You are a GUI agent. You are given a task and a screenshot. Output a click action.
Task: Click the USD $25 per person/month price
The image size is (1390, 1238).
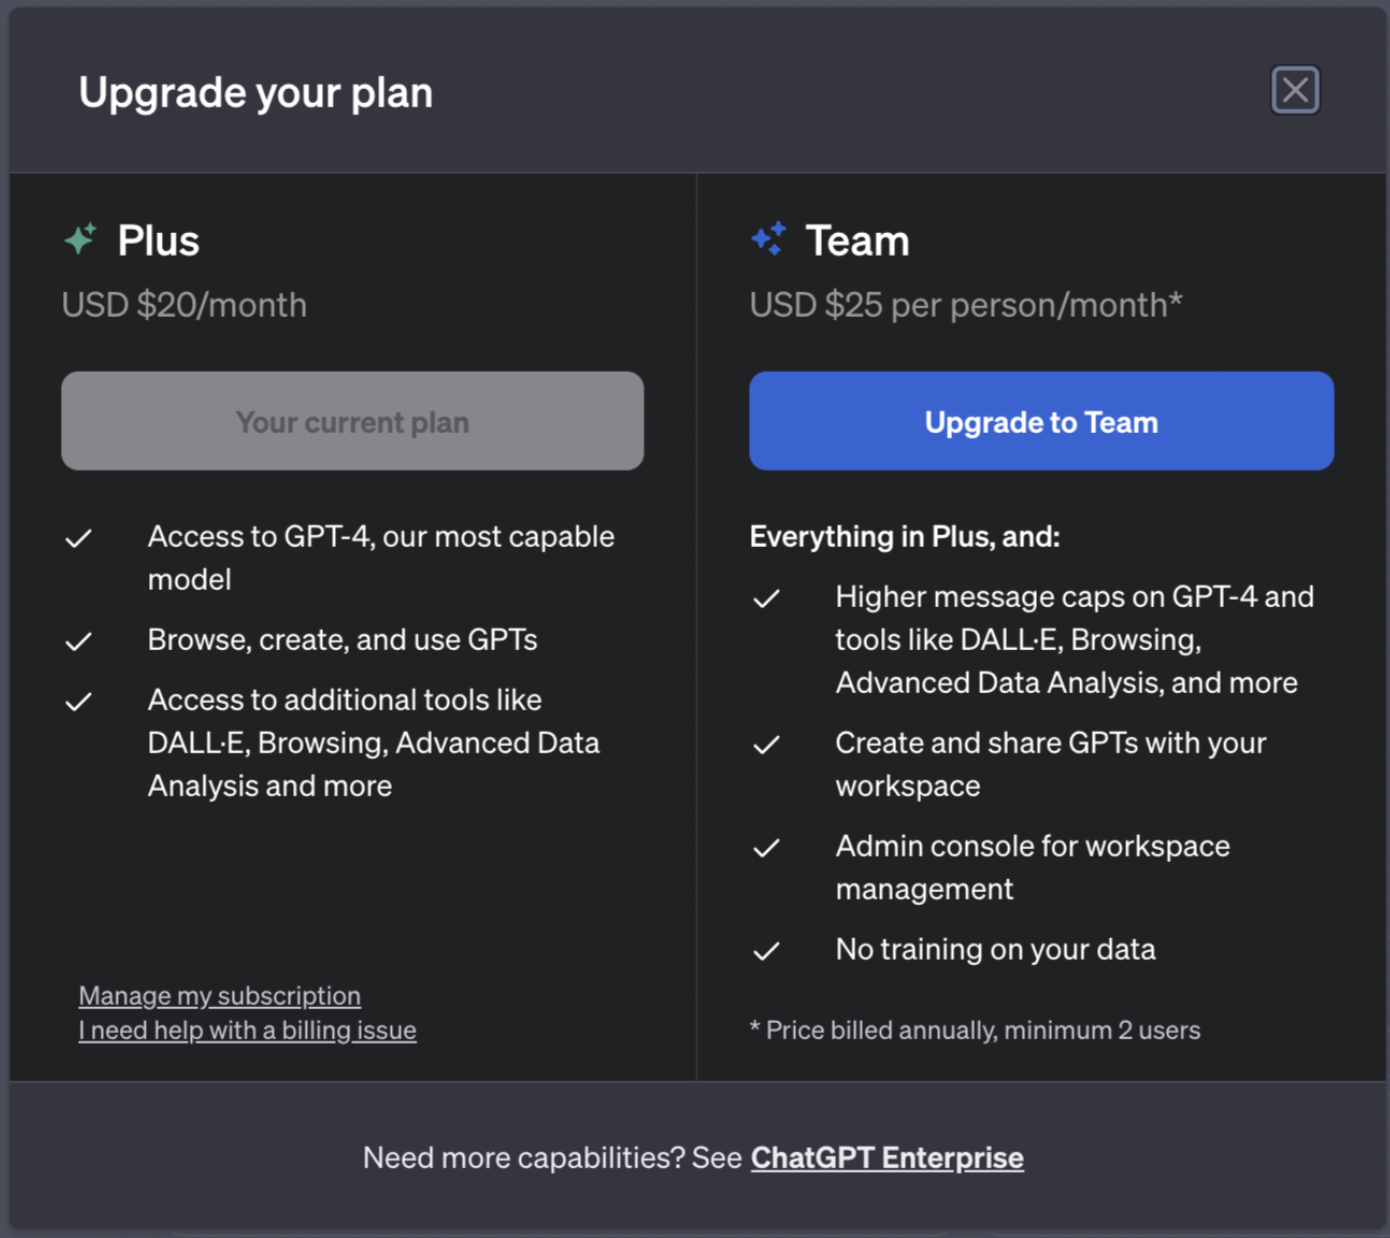965,305
